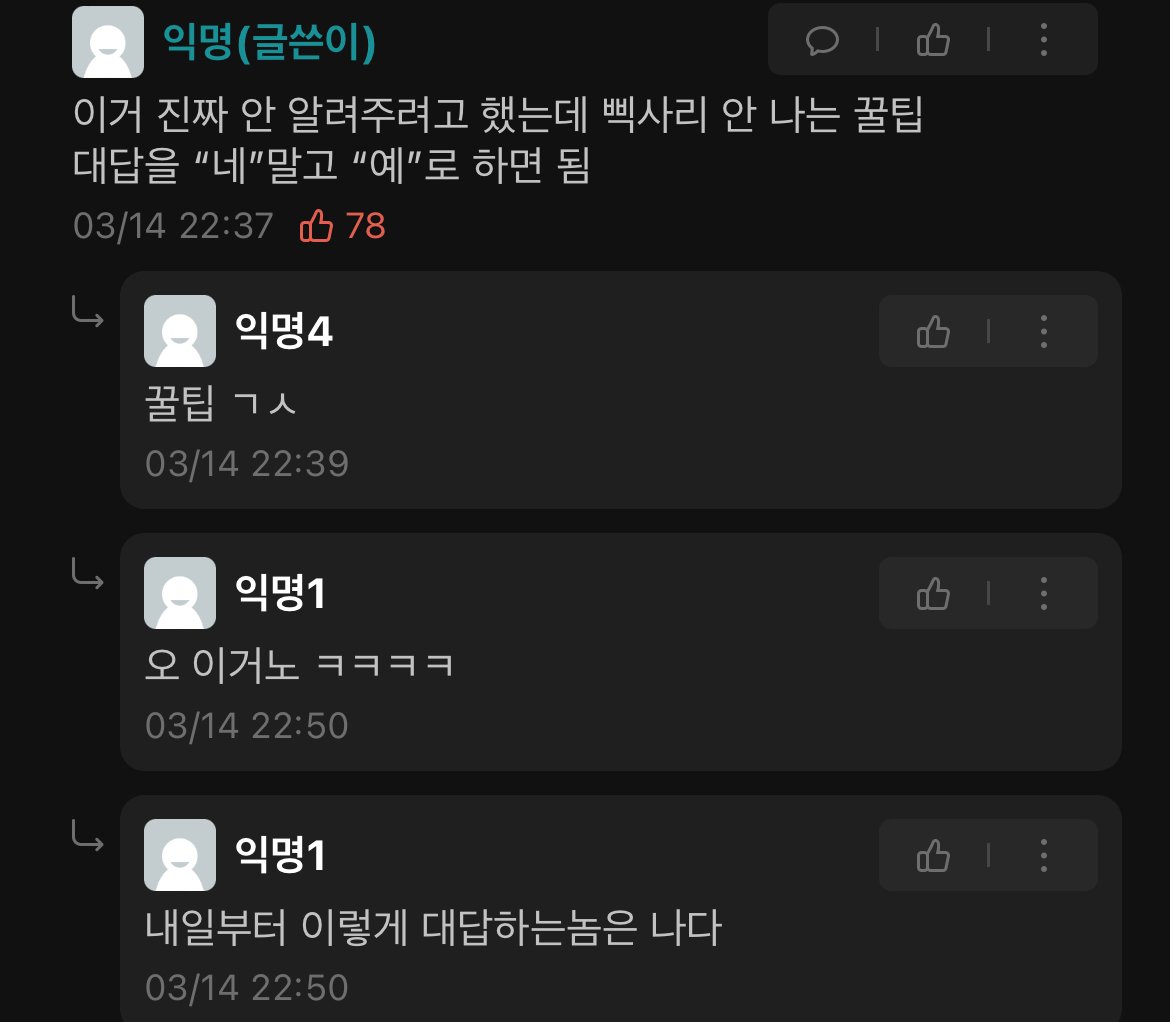The width and height of the screenshot is (1170, 1022).
Task: Open more options for 익명(글쓴이) comment
Action: point(1043,40)
